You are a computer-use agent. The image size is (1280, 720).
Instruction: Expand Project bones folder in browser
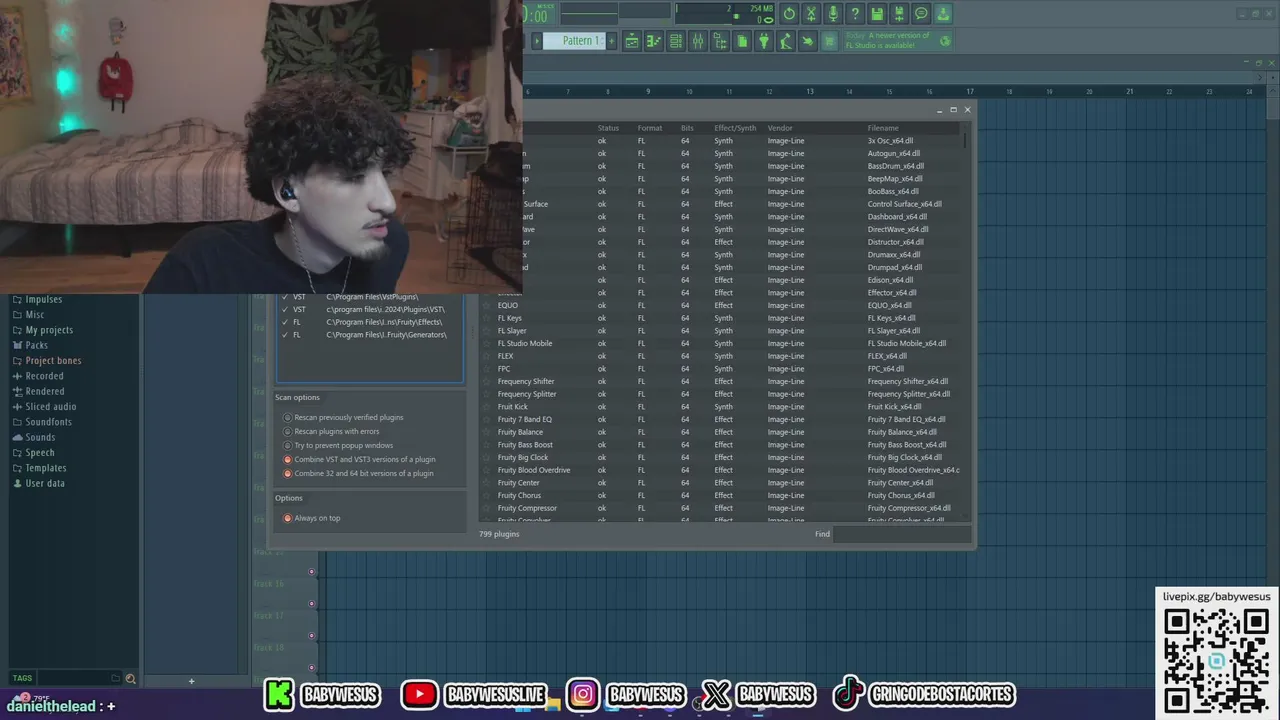point(46,360)
